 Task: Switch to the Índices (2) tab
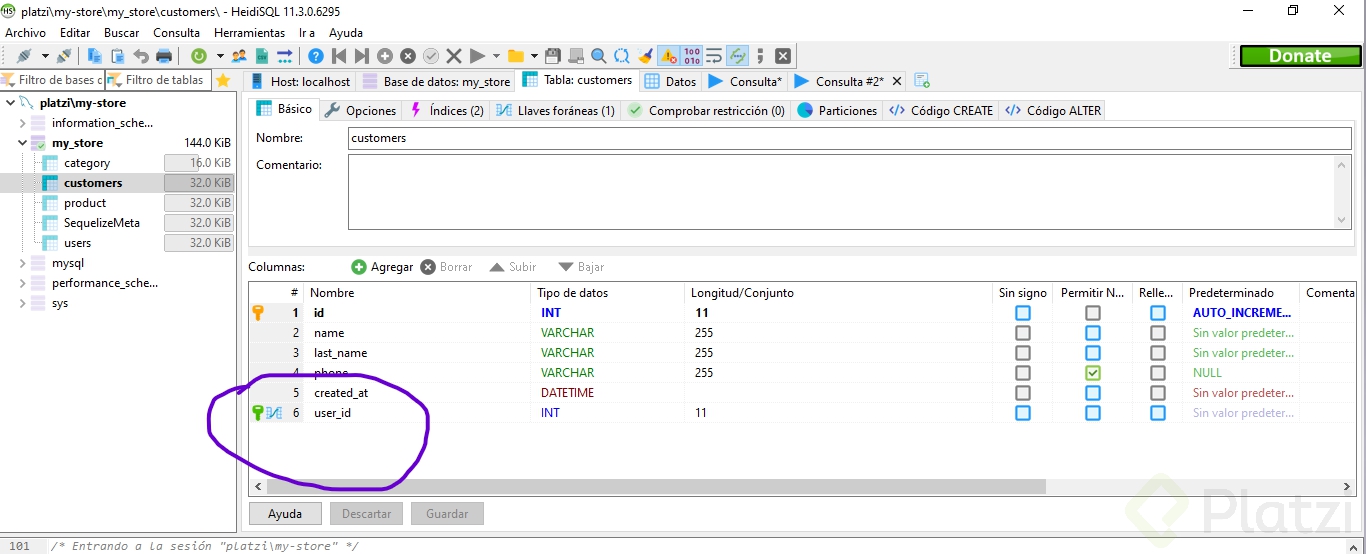pyautogui.click(x=447, y=111)
